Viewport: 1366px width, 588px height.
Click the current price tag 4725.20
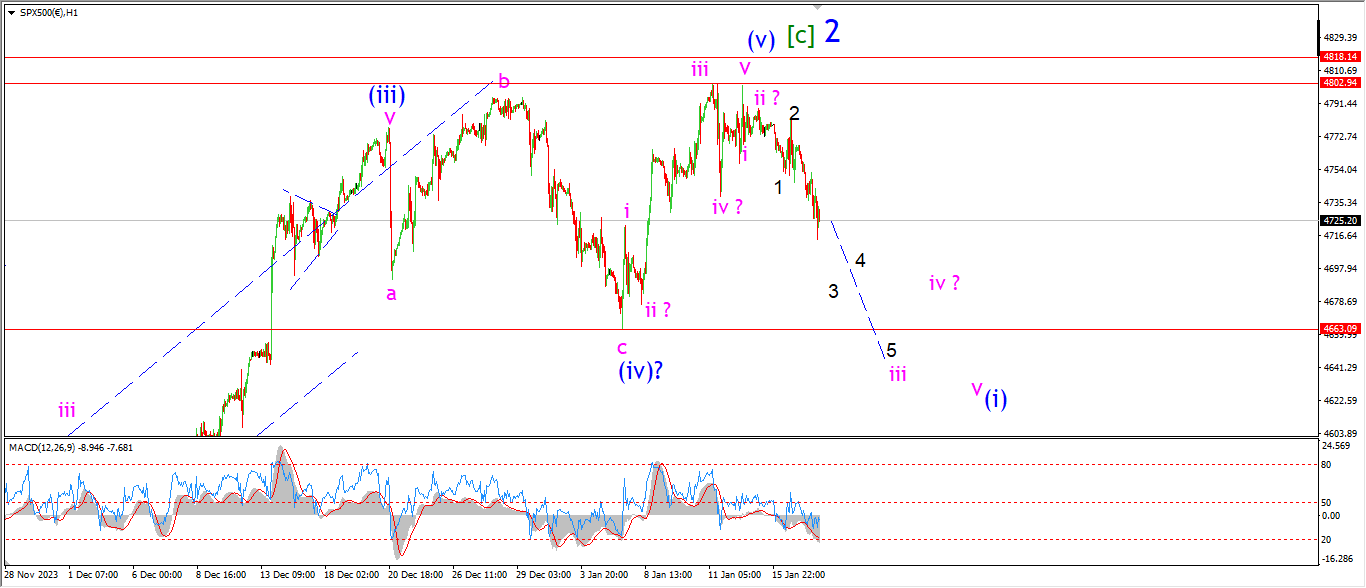[1341, 220]
